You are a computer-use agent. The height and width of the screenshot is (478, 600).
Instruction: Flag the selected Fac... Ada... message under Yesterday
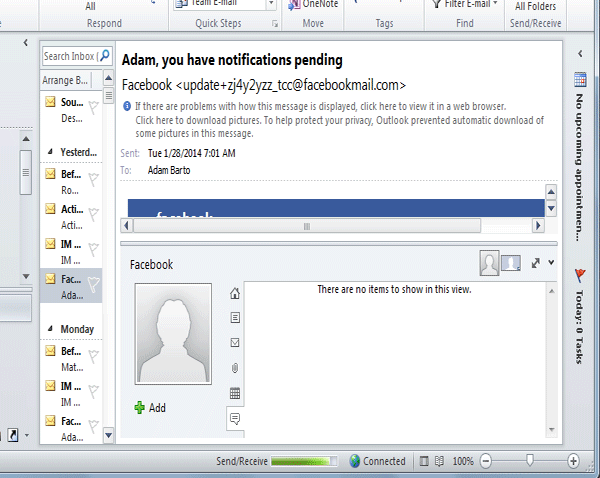click(x=93, y=284)
